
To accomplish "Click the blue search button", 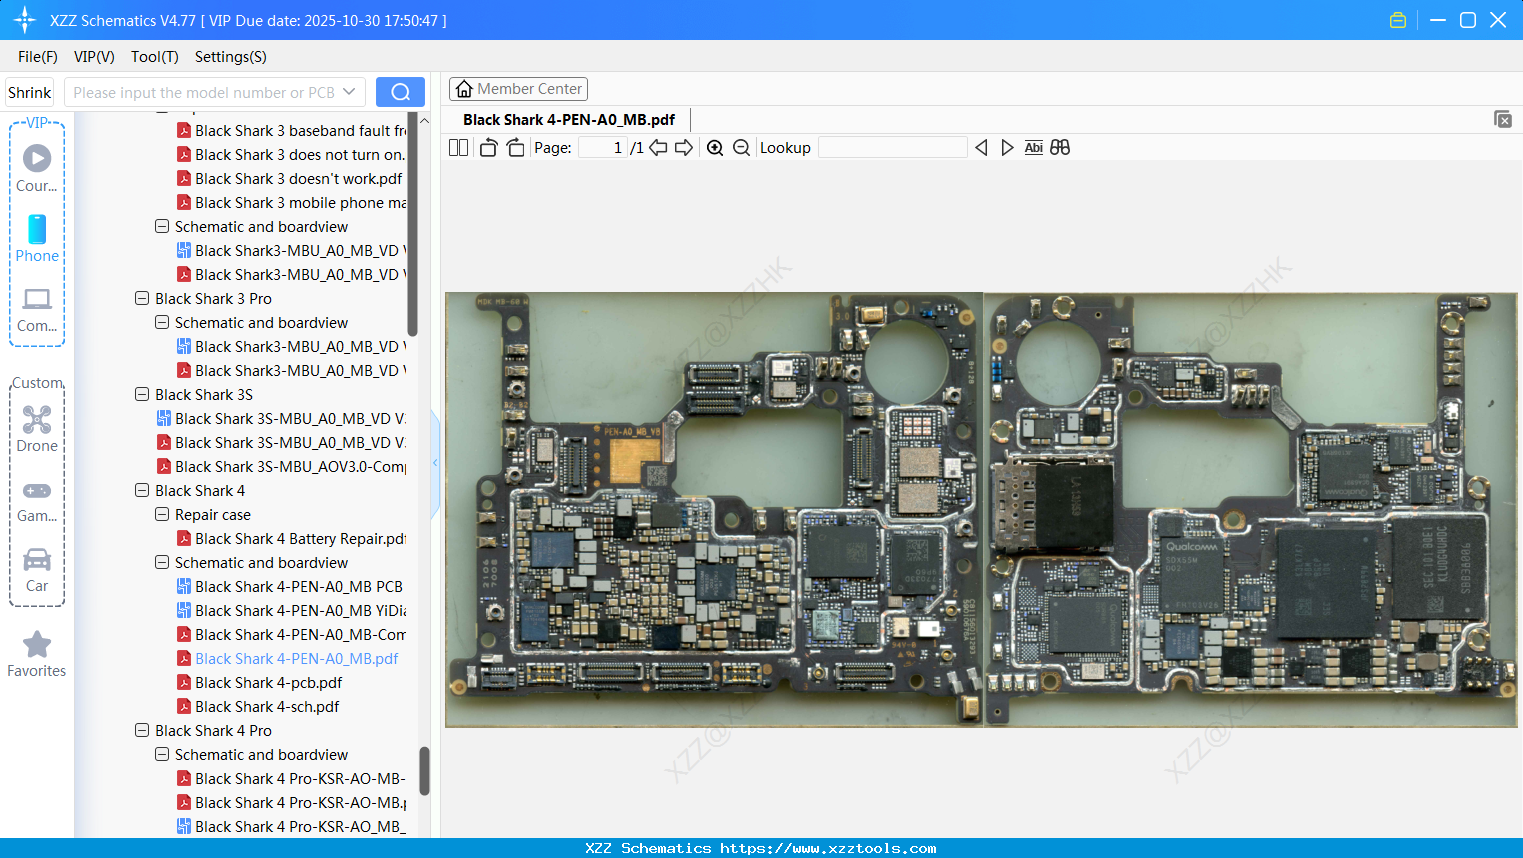I will (400, 92).
